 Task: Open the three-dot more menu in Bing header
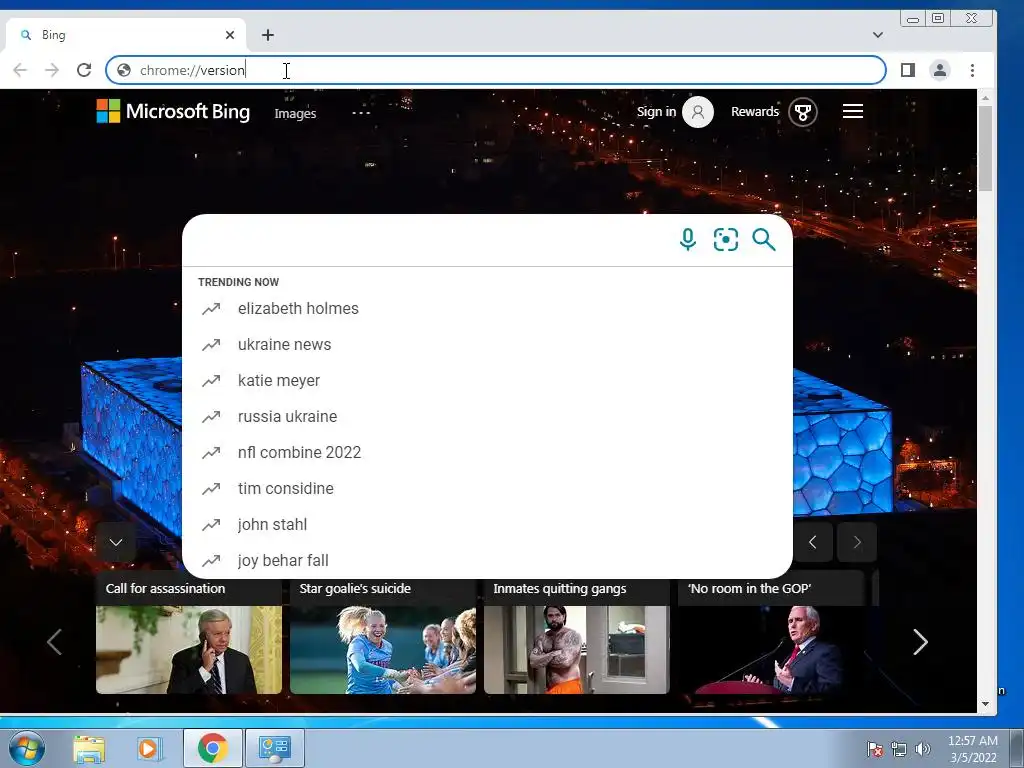pos(361,113)
